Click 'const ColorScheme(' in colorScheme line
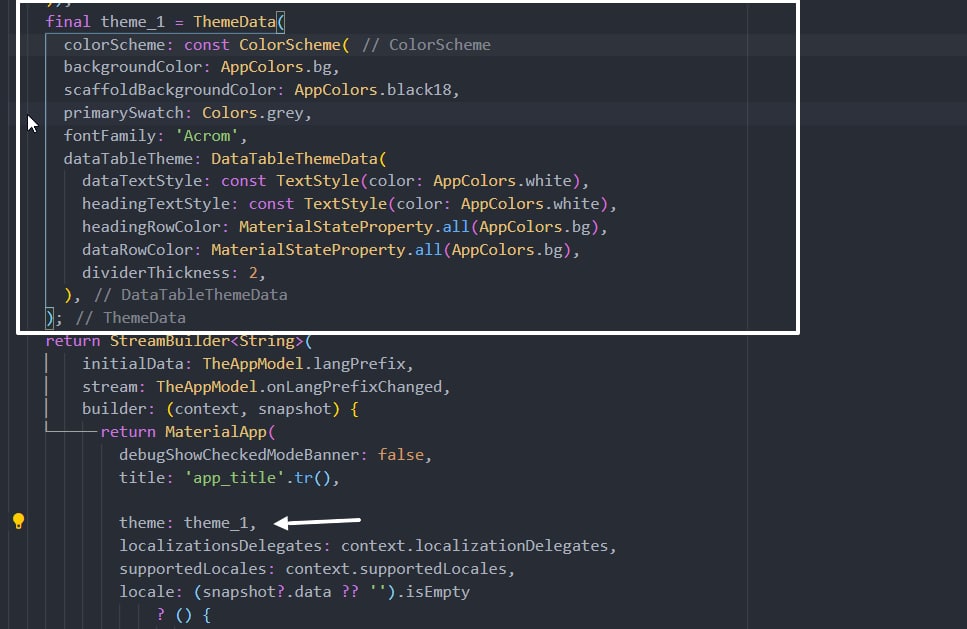The width and height of the screenshot is (967, 629). 266,44
